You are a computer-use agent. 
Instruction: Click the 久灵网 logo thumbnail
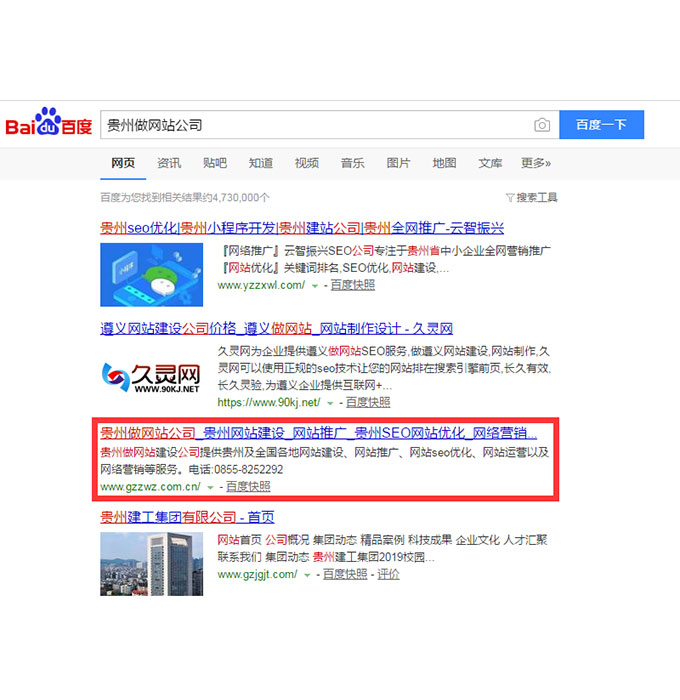tap(151, 377)
